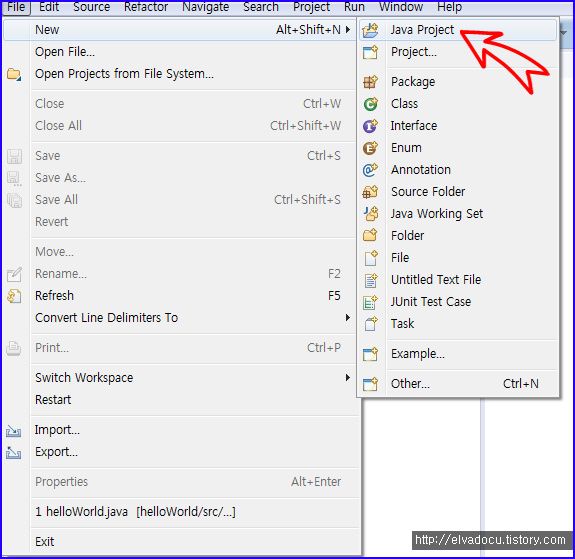The image size is (575, 559).
Task: Click Import... menu entry
Action: tap(180, 430)
